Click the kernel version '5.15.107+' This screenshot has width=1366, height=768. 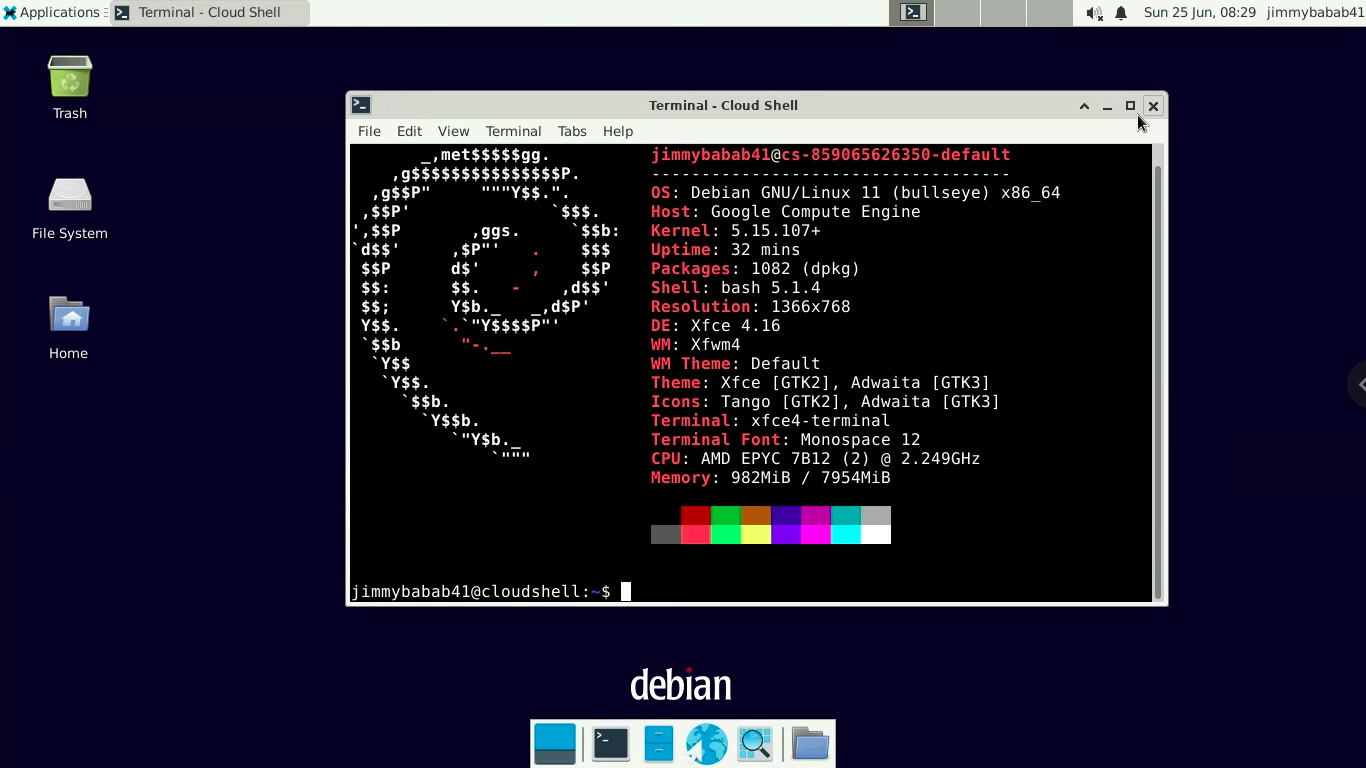[x=775, y=231]
